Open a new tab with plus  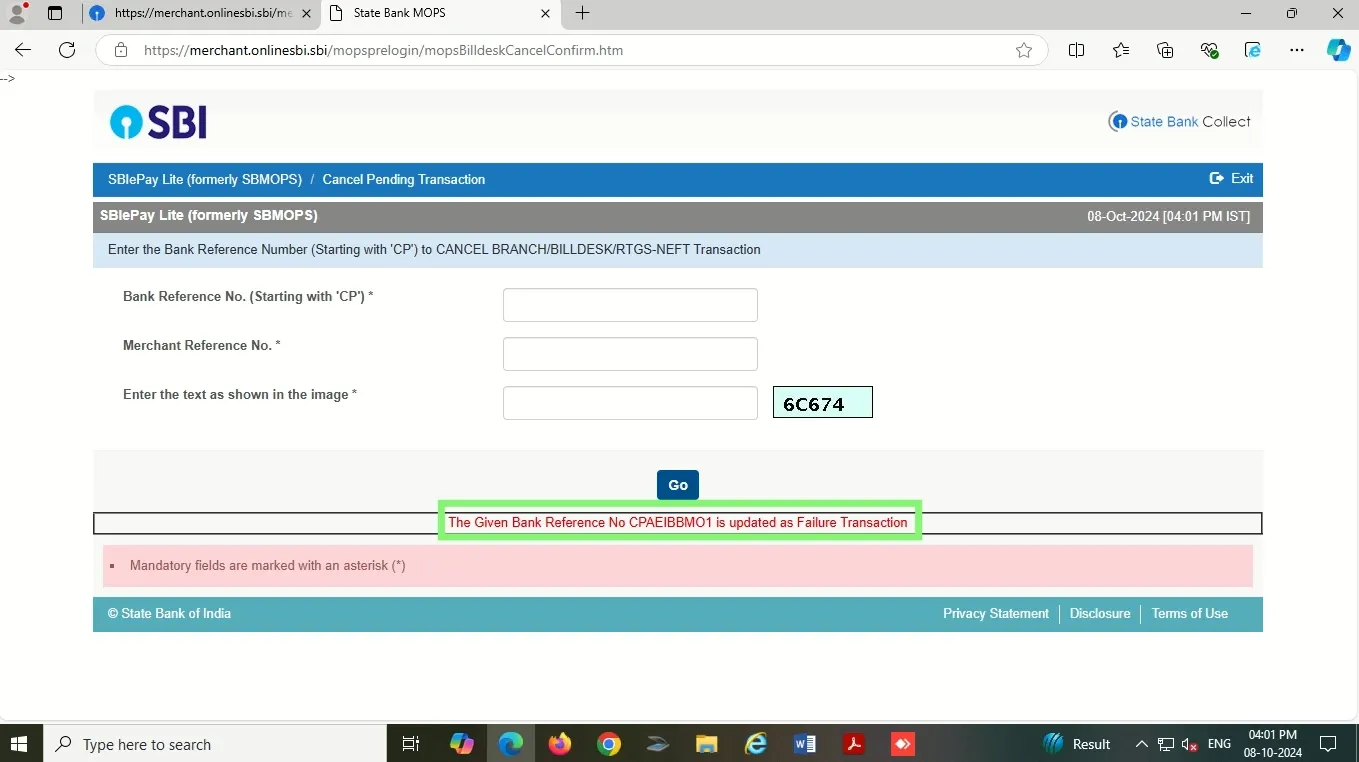click(583, 13)
